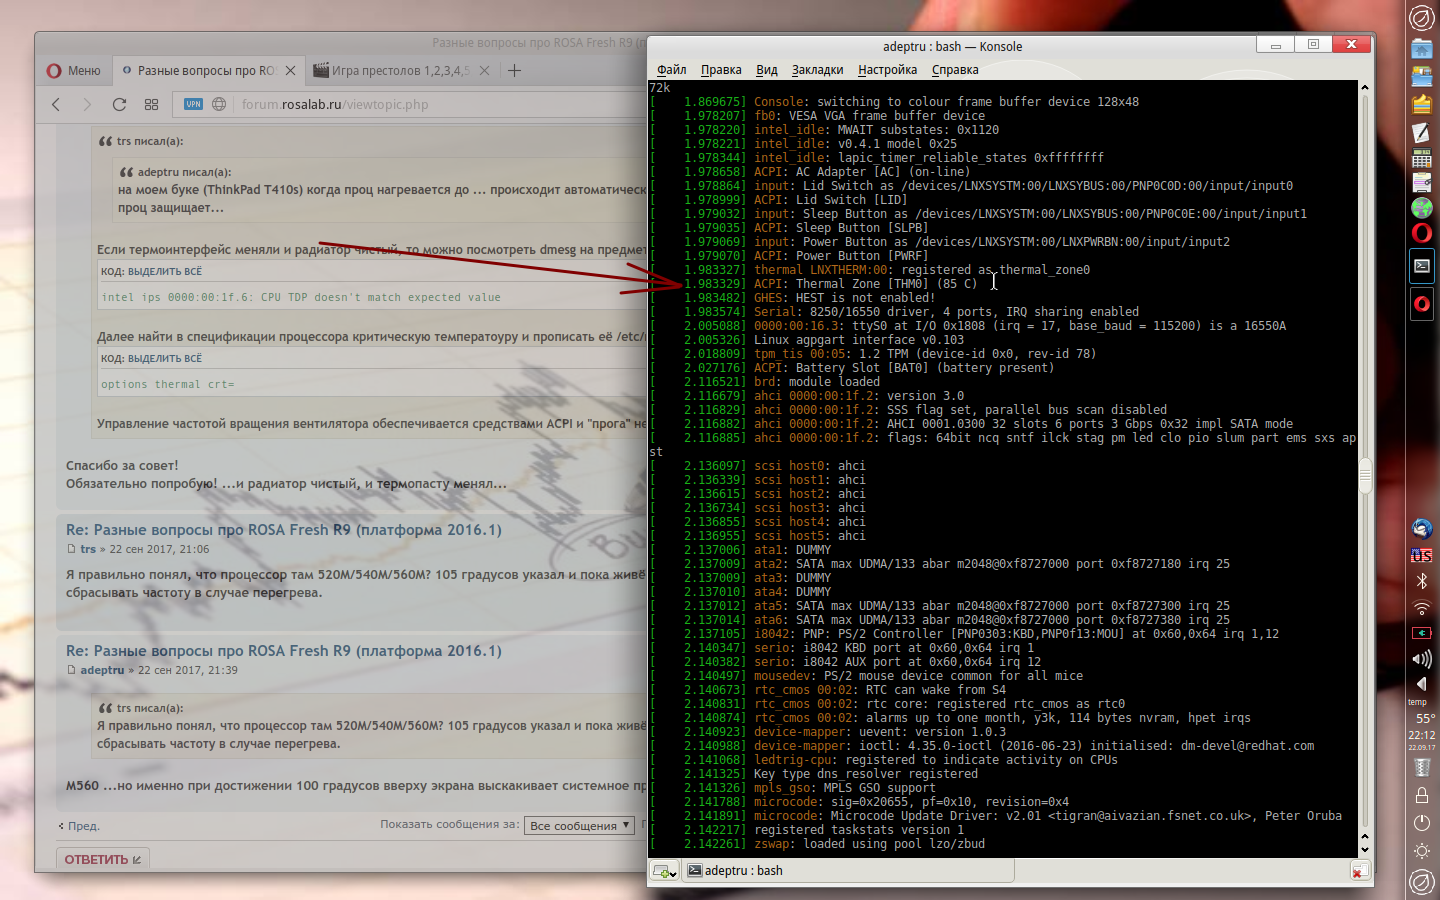
Task: Toggle the VPN badge in address bar
Action: point(193,104)
